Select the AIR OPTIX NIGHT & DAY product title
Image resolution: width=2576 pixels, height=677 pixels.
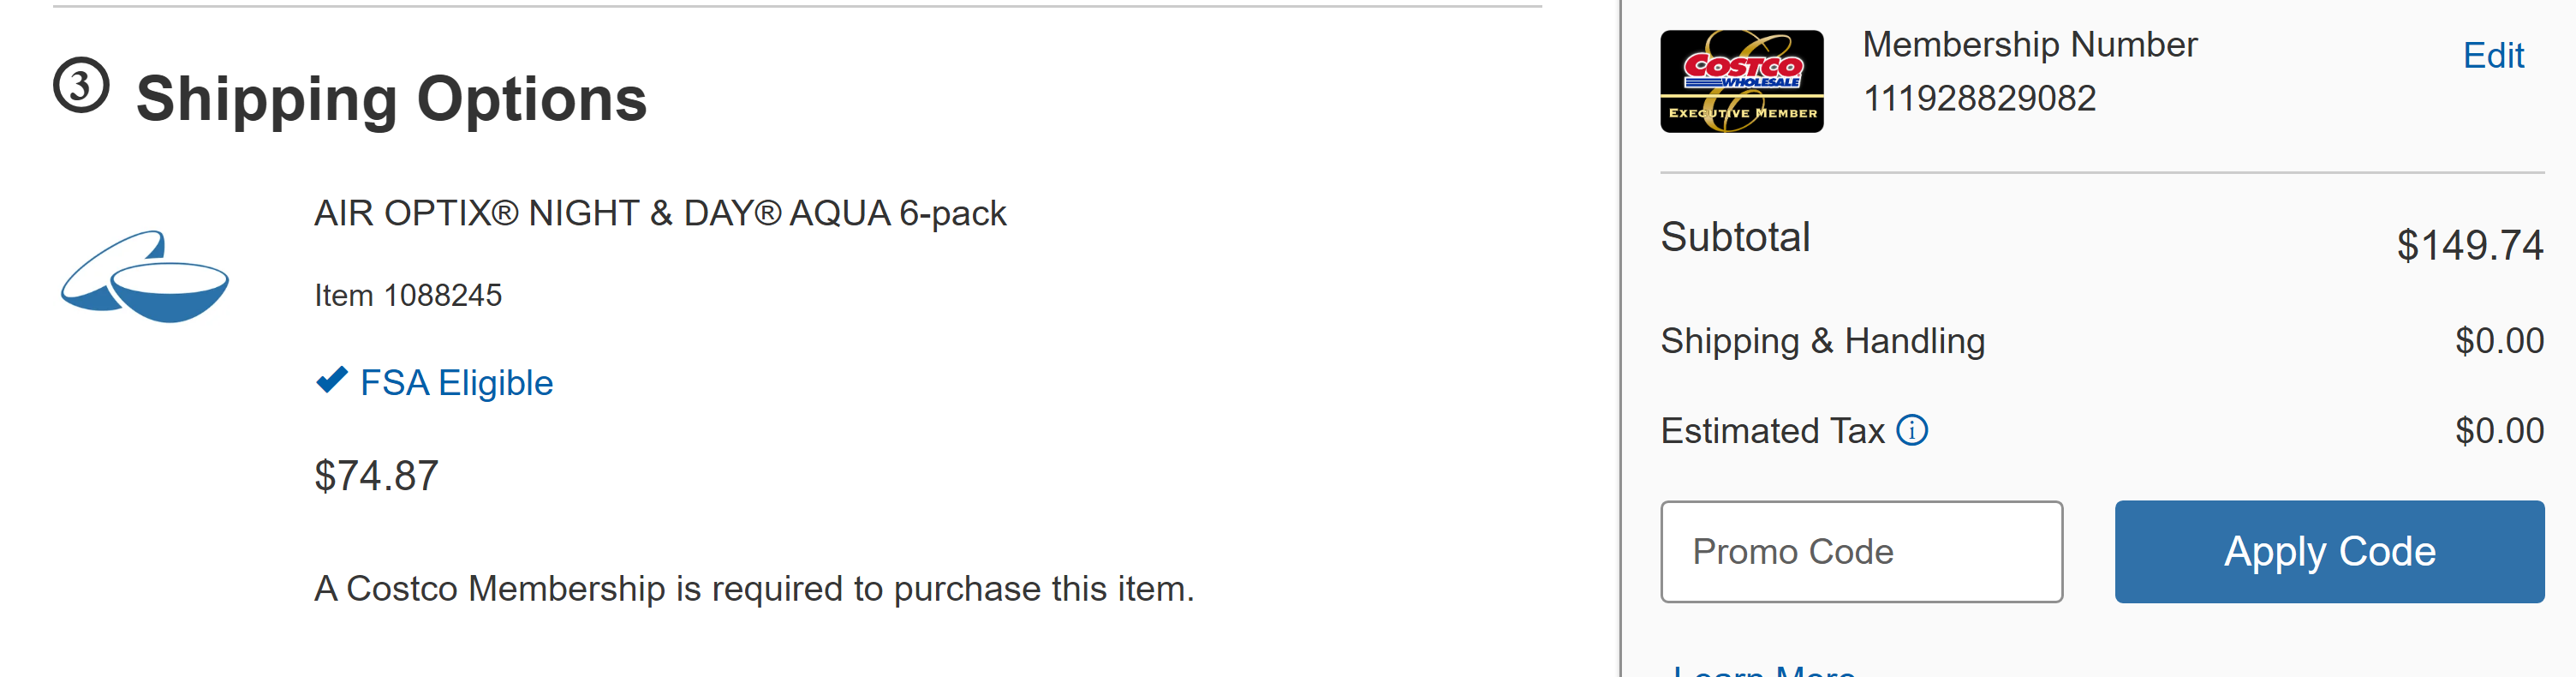coord(660,213)
